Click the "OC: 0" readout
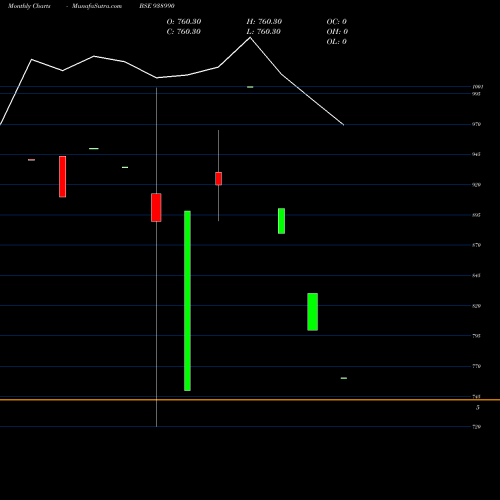This screenshot has width=500, height=500. [337, 22]
